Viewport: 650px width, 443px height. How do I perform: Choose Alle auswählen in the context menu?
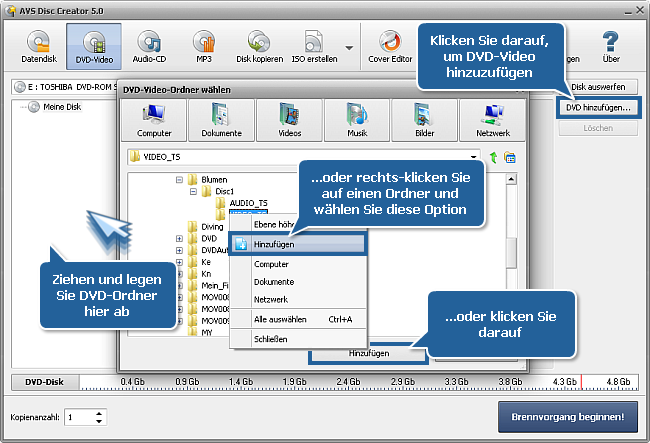coord(297,320)
